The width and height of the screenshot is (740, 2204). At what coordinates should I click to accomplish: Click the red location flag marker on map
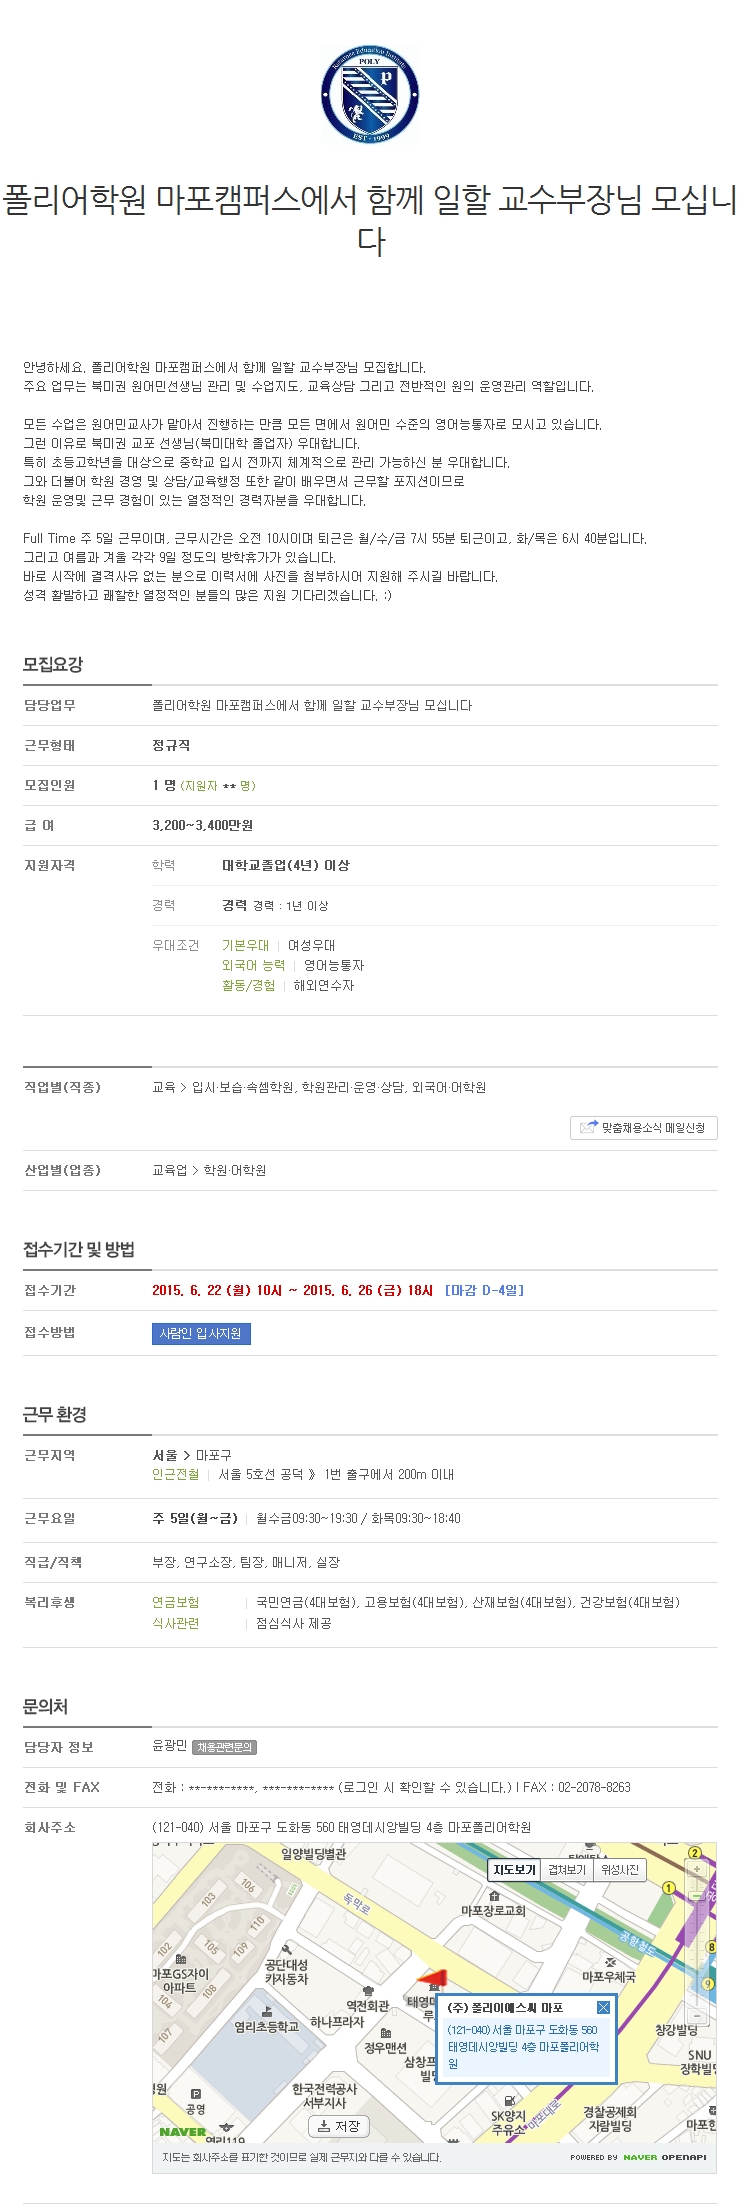point(432,1979)
